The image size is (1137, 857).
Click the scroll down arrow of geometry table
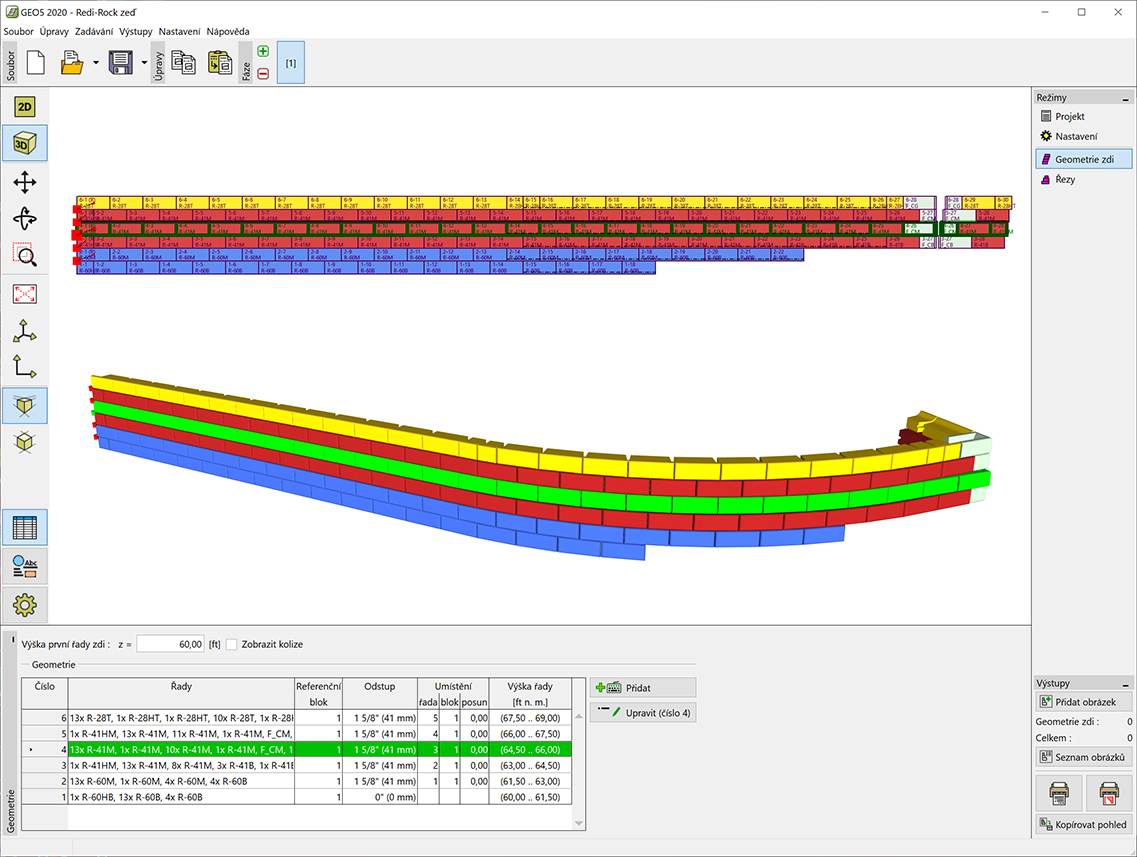tap(579, 823)
